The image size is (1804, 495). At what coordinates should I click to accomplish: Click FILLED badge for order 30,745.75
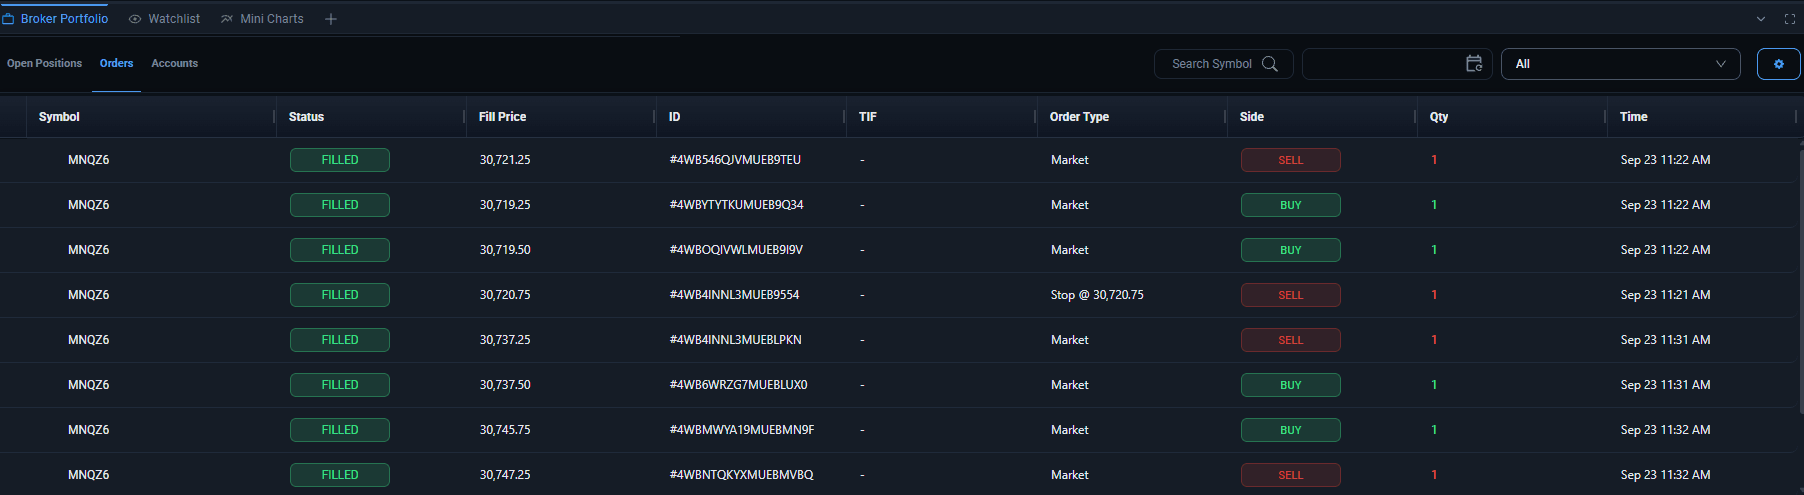340,430
